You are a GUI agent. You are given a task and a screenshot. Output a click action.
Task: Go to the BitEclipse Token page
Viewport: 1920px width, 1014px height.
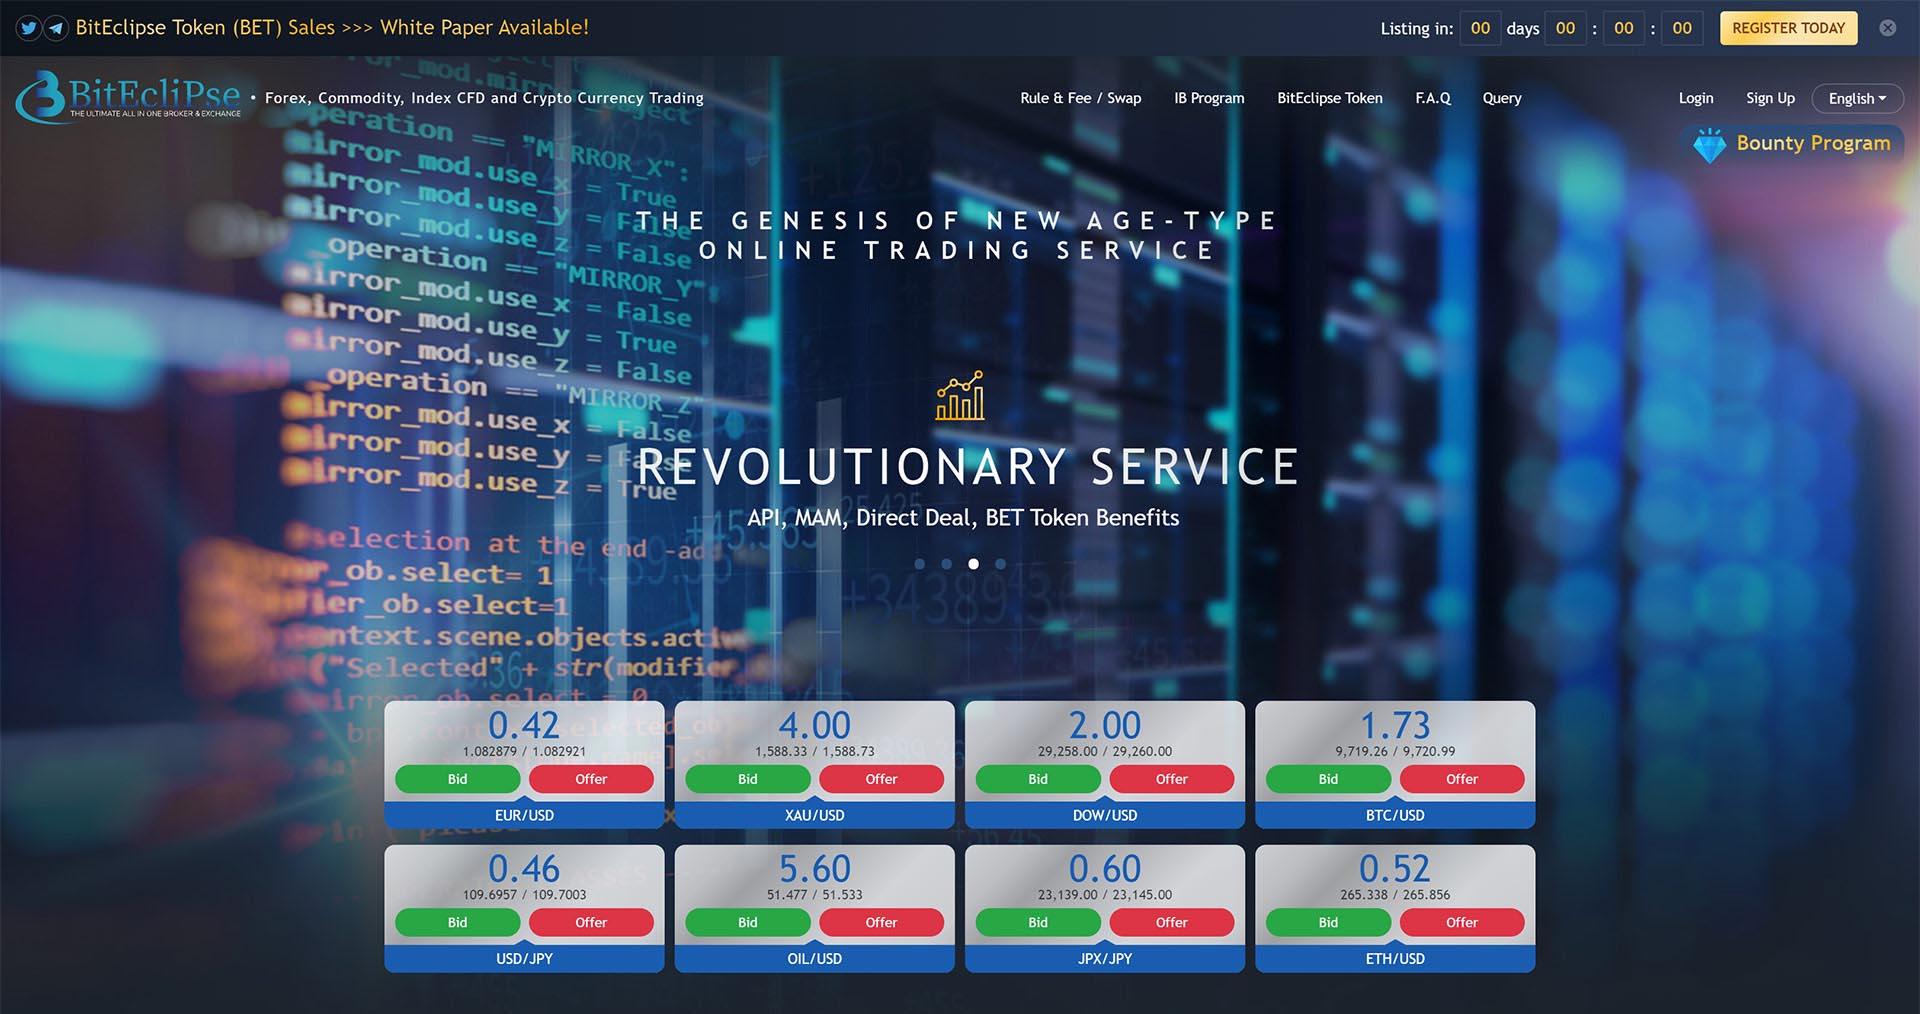1329,98
